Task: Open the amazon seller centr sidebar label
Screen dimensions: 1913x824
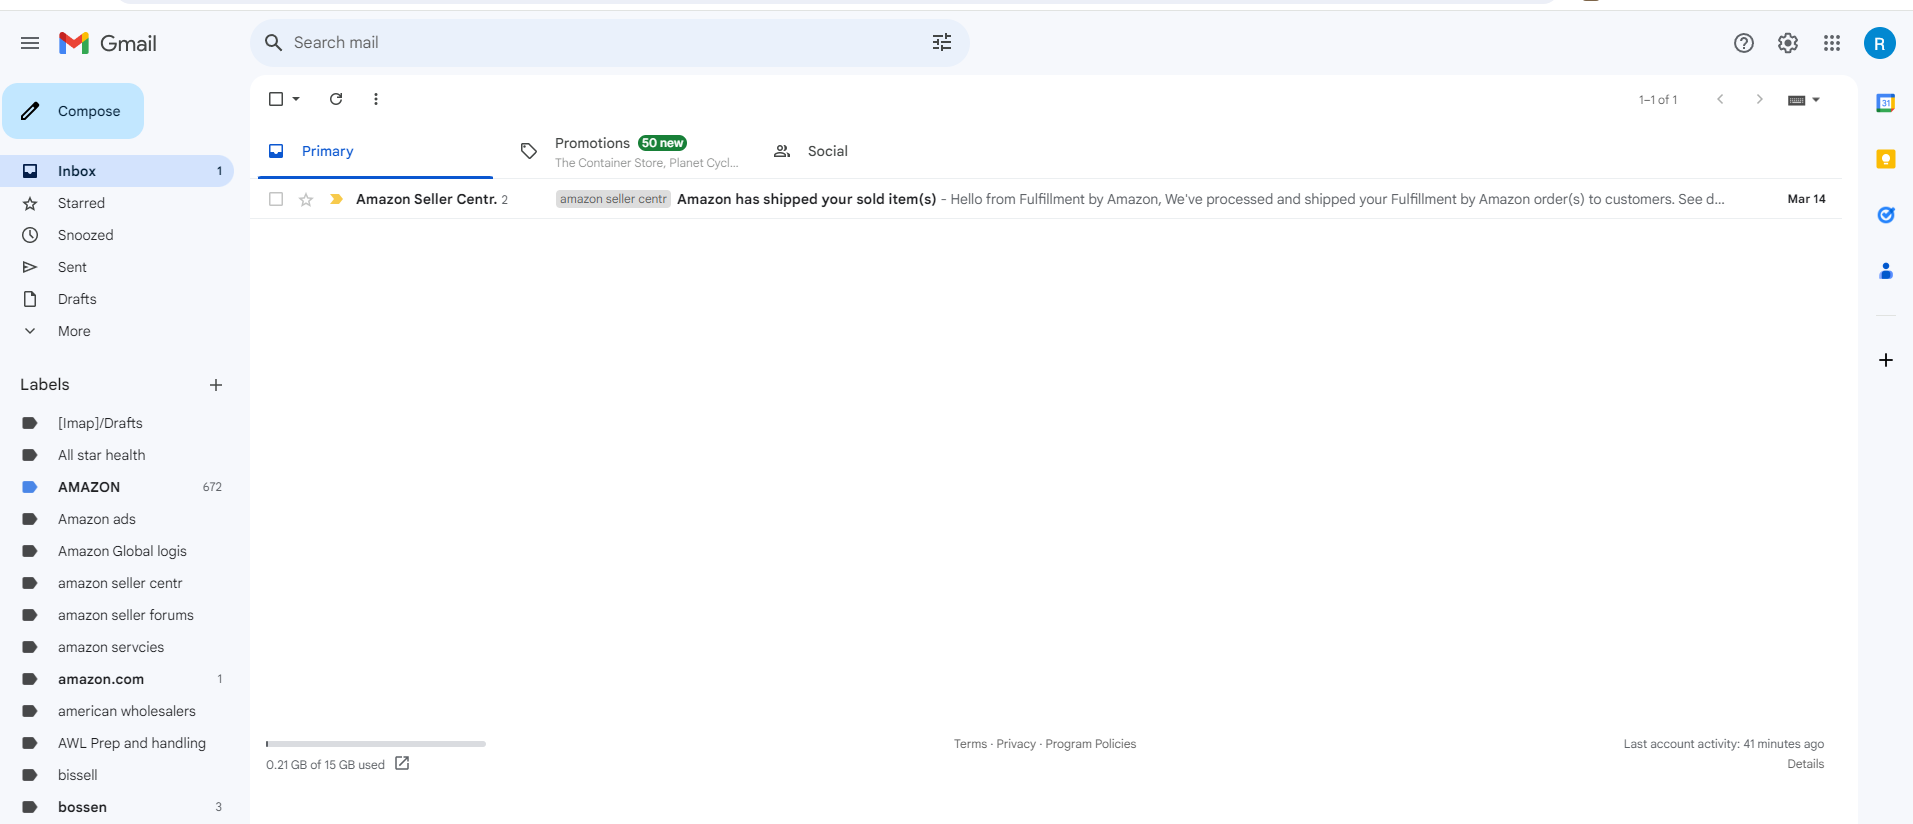Action: click(x=117, y=583)
